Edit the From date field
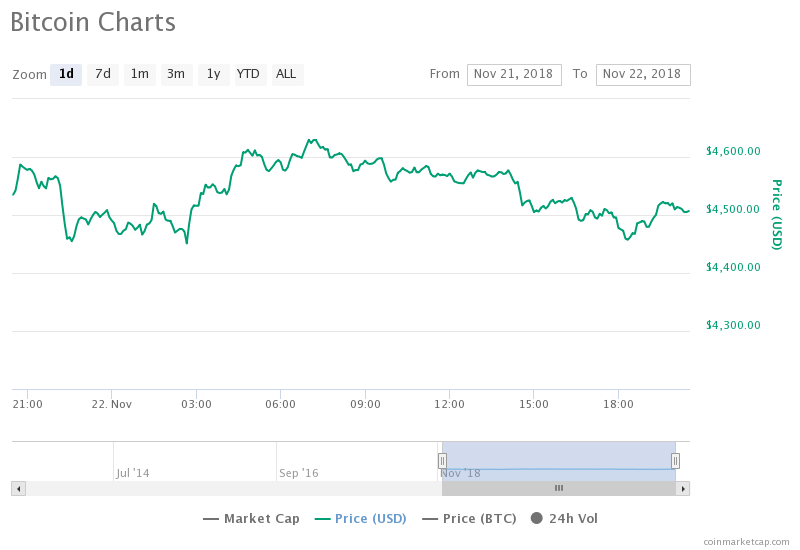The height and width of the screenshot is (550, 800). pyautogui.click(x=514, y=74)
